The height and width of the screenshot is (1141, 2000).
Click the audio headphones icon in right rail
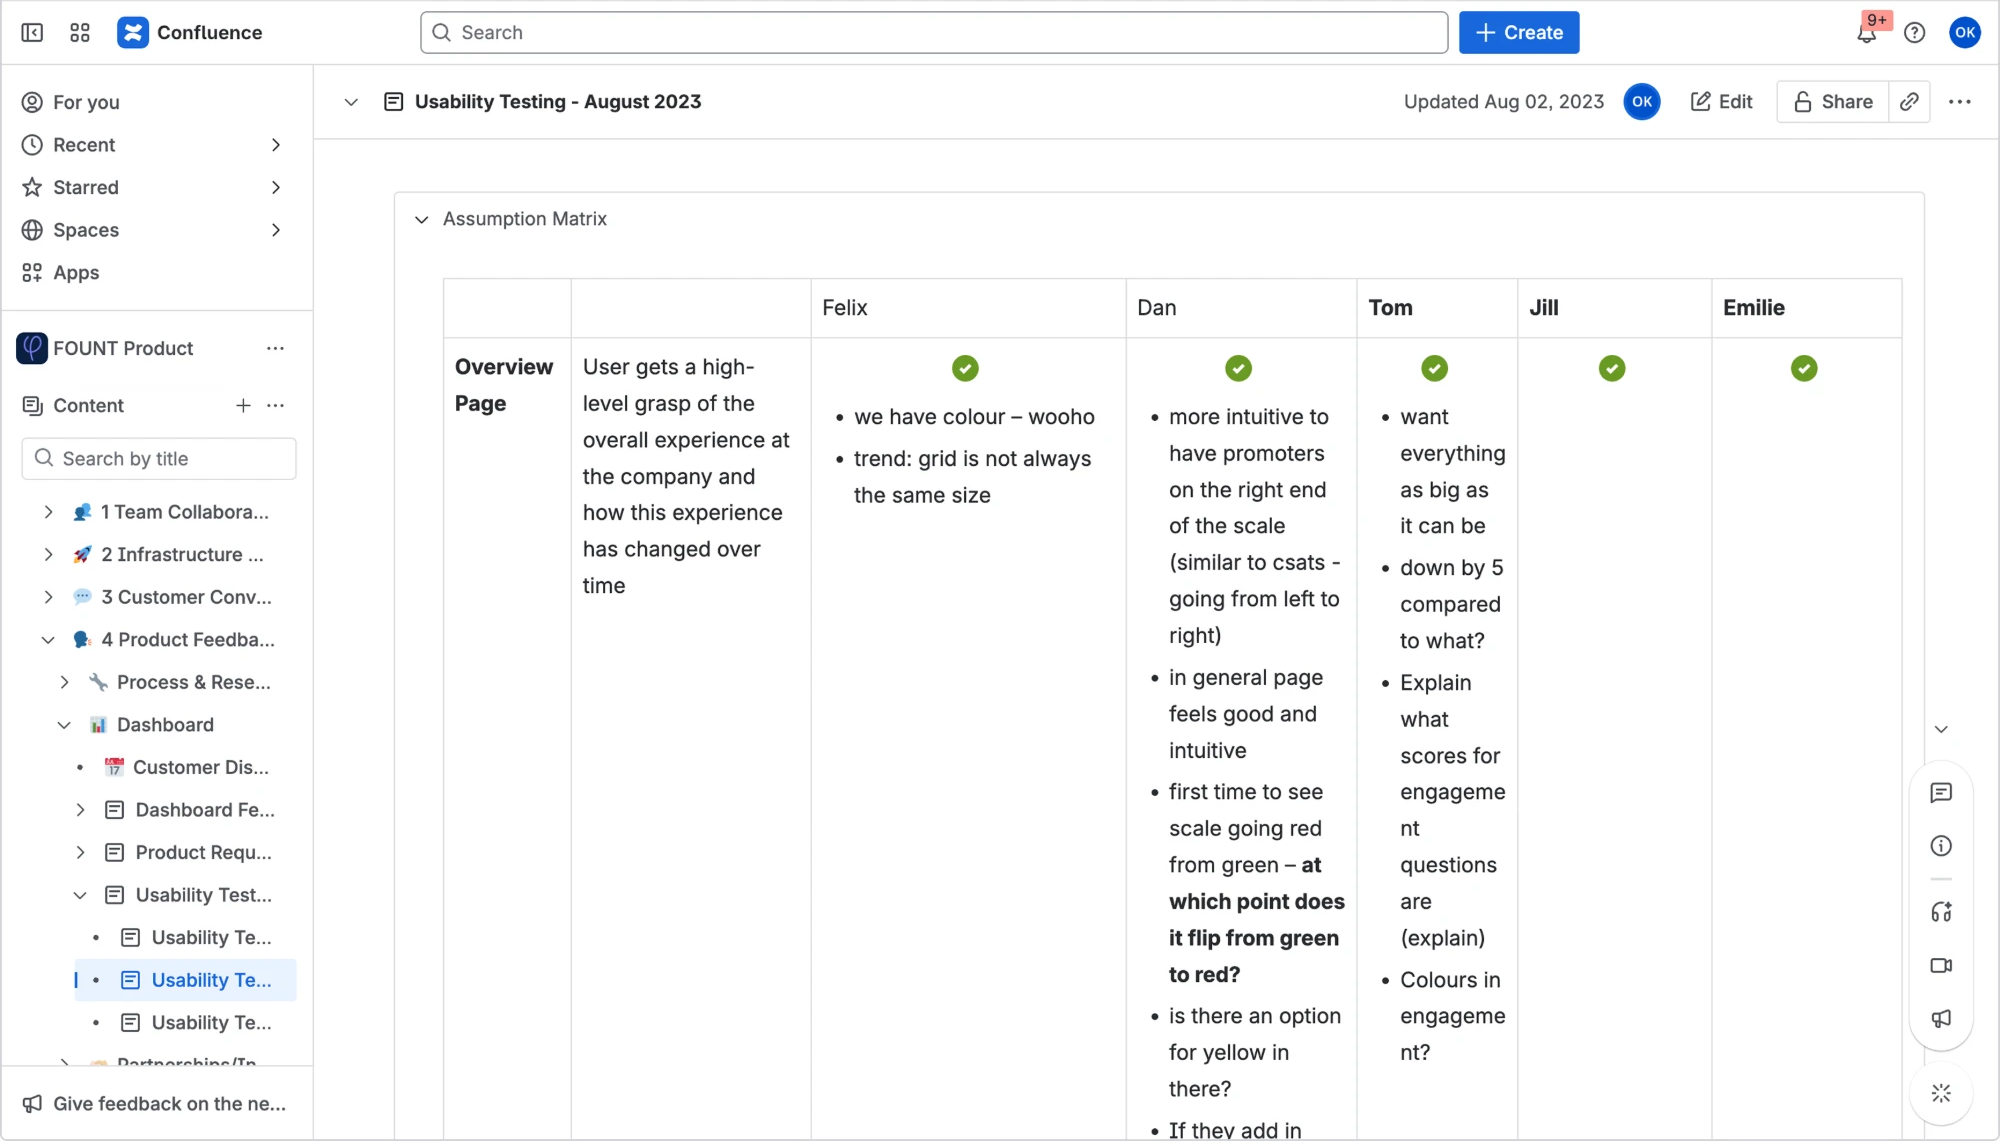(x=1941, y=912)
